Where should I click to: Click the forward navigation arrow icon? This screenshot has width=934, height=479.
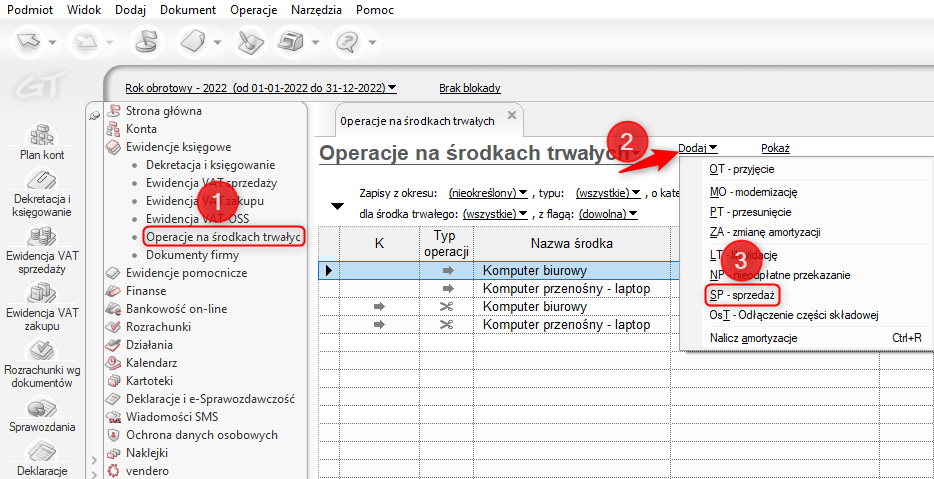coord(87,42)
